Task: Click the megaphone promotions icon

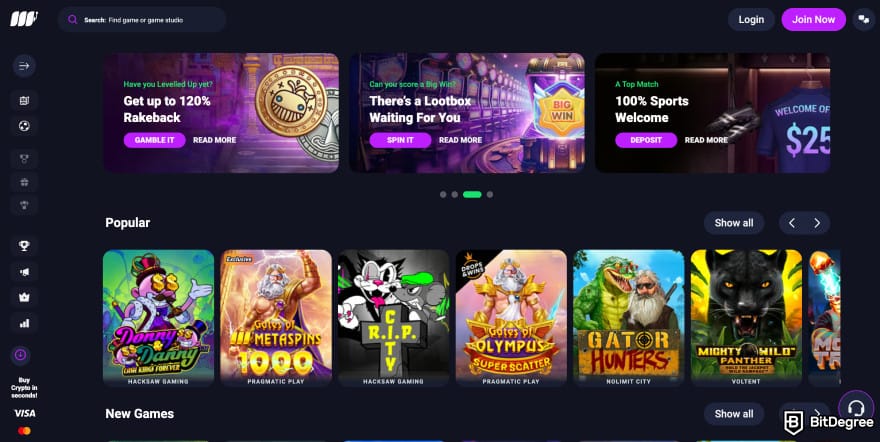Action: (x=24, y=272)
